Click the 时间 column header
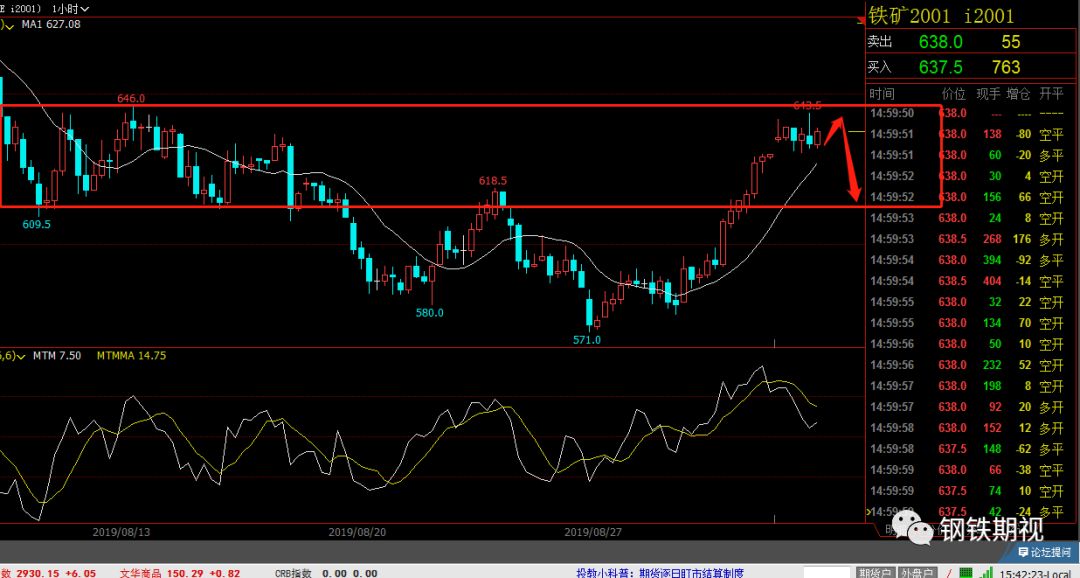 coord(882,94)
